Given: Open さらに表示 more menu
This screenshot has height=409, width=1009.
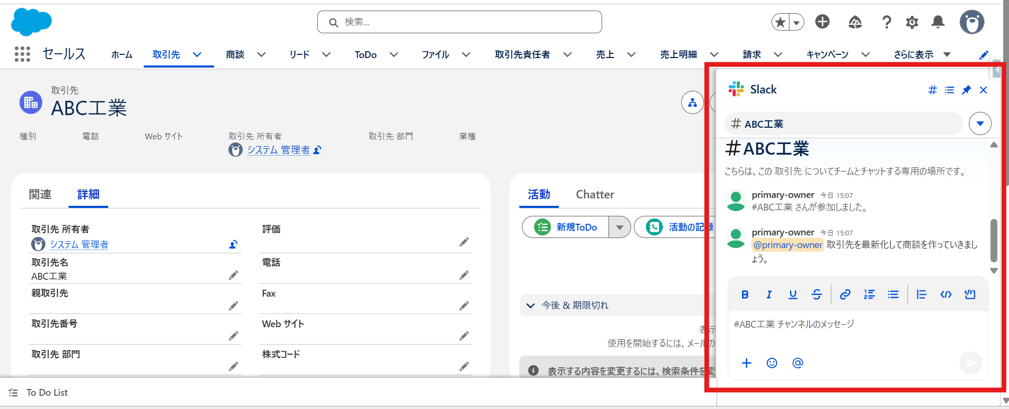Looking at the screenshot, I should point(921,55).
